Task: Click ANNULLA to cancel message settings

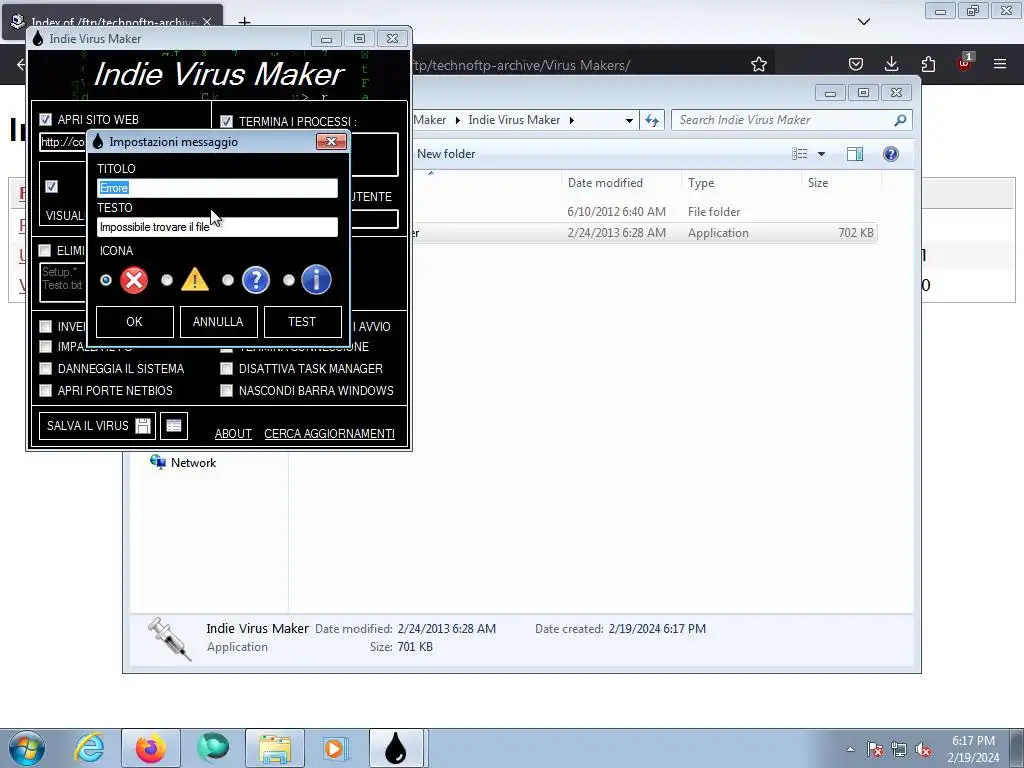Action: tap(218, 322)
